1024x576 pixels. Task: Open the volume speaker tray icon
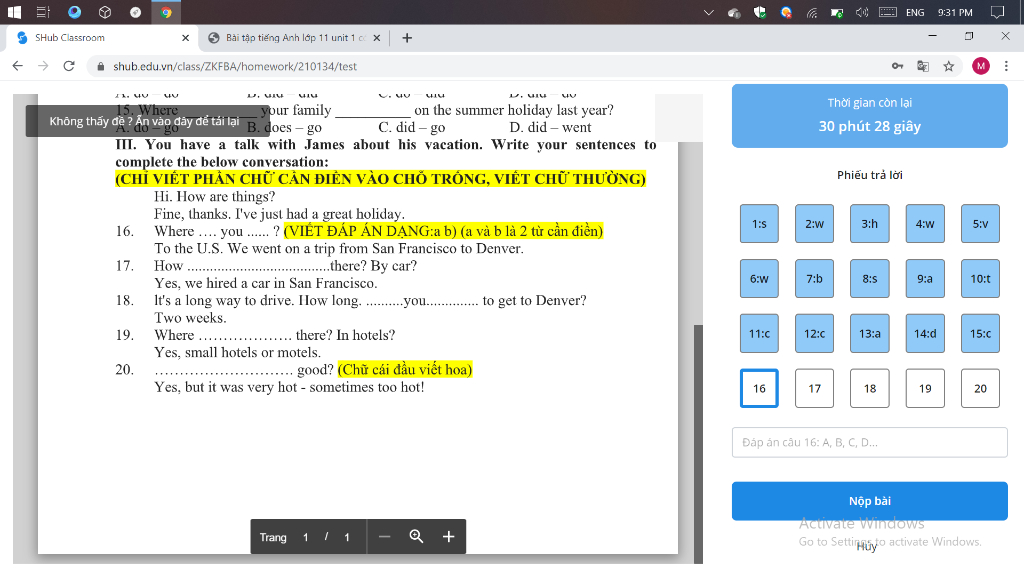[862, 12]
